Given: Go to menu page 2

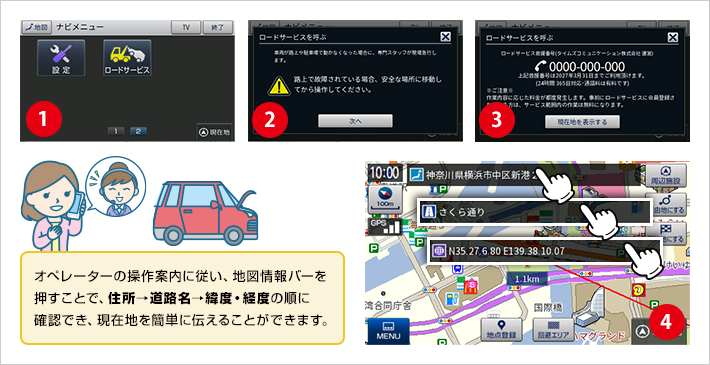Looking at the screenshot, I should click(138, 131).
